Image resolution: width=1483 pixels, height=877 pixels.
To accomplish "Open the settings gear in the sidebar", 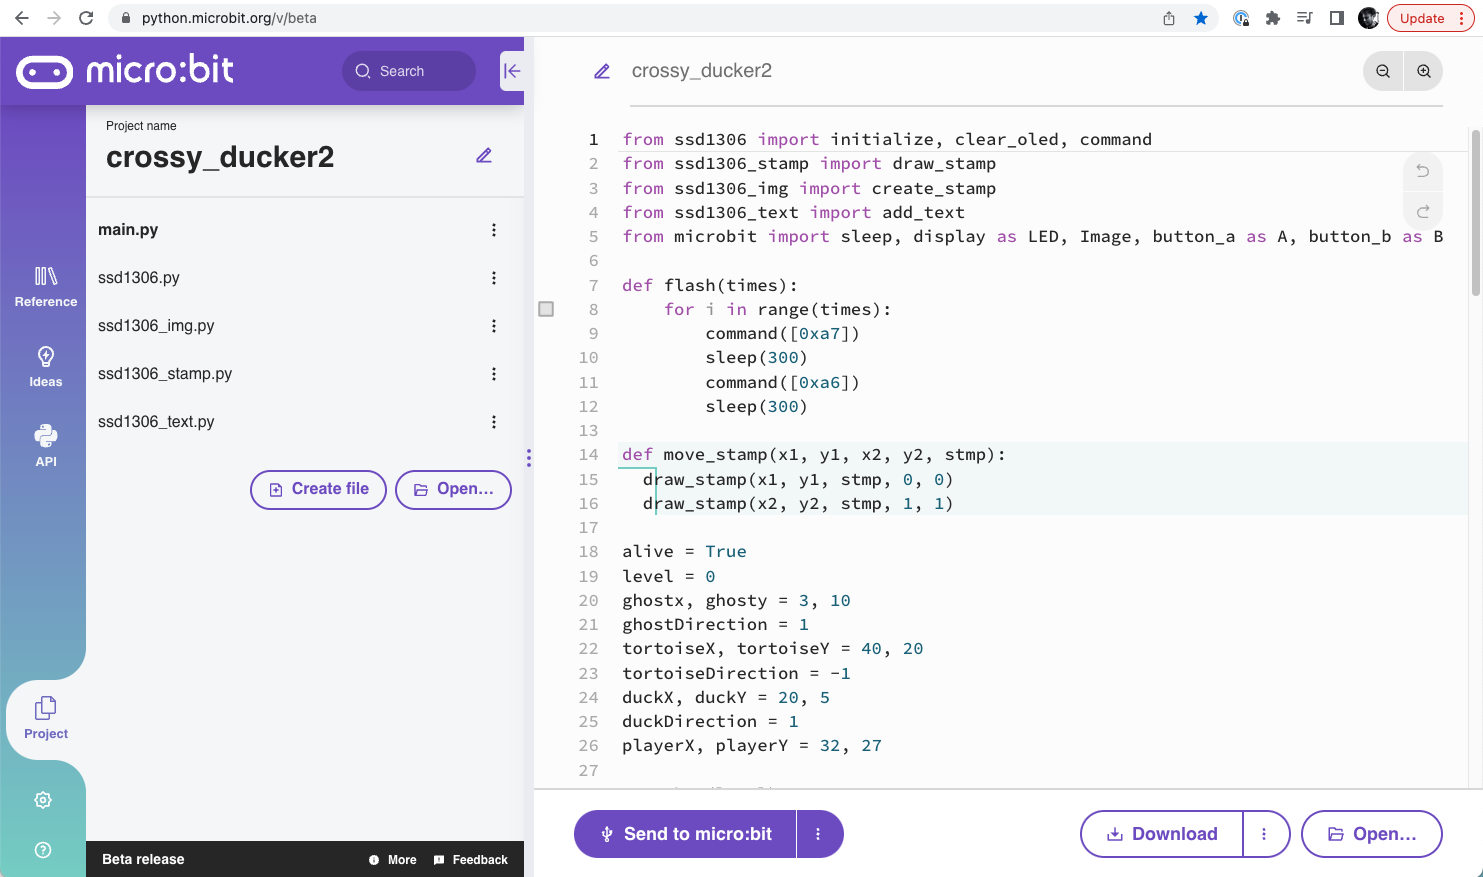I will [43, 800].
